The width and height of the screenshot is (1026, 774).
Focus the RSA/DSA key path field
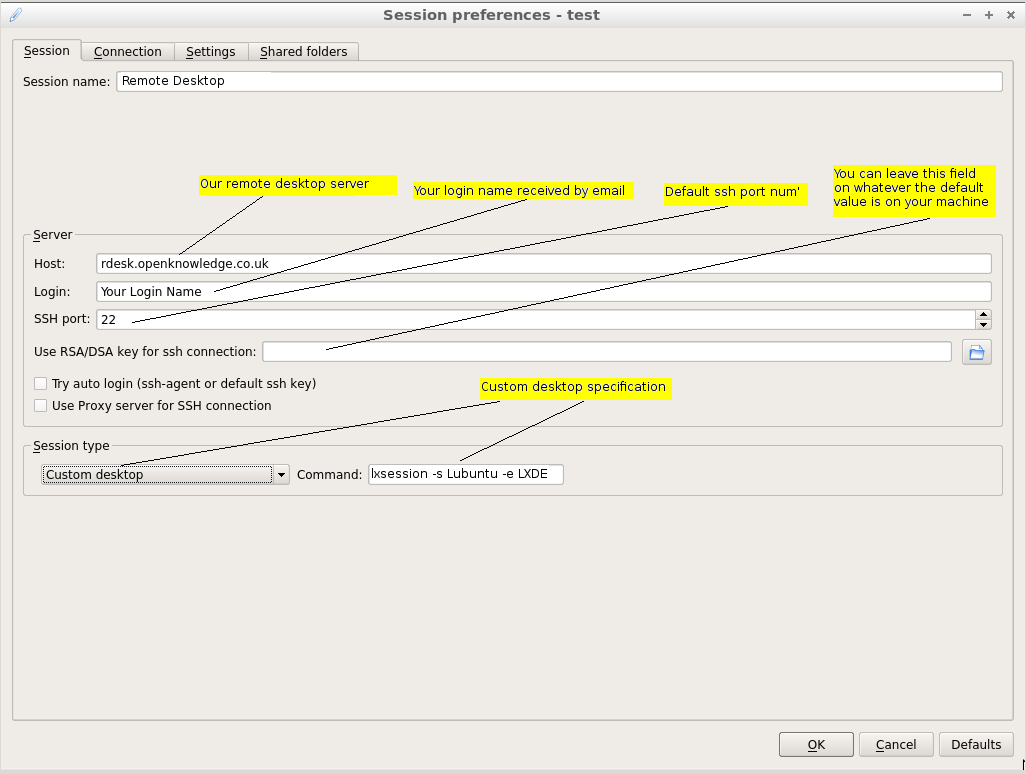tap(606, 352)
